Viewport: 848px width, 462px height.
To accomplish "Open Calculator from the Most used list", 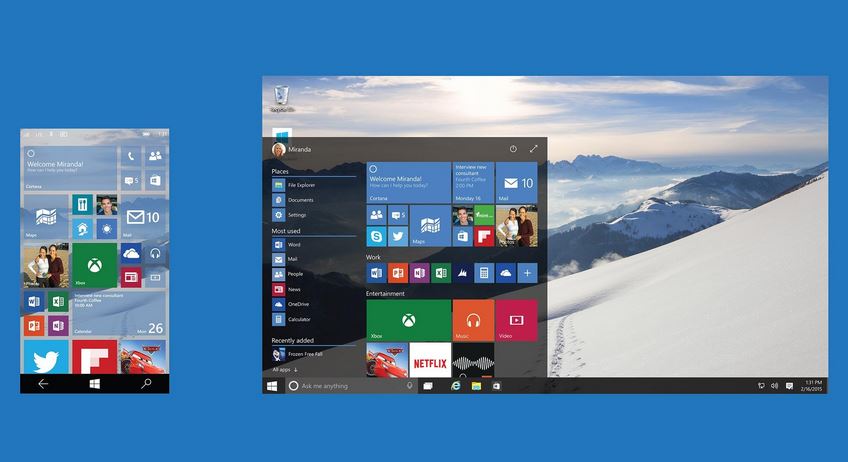I will [299, 319].
